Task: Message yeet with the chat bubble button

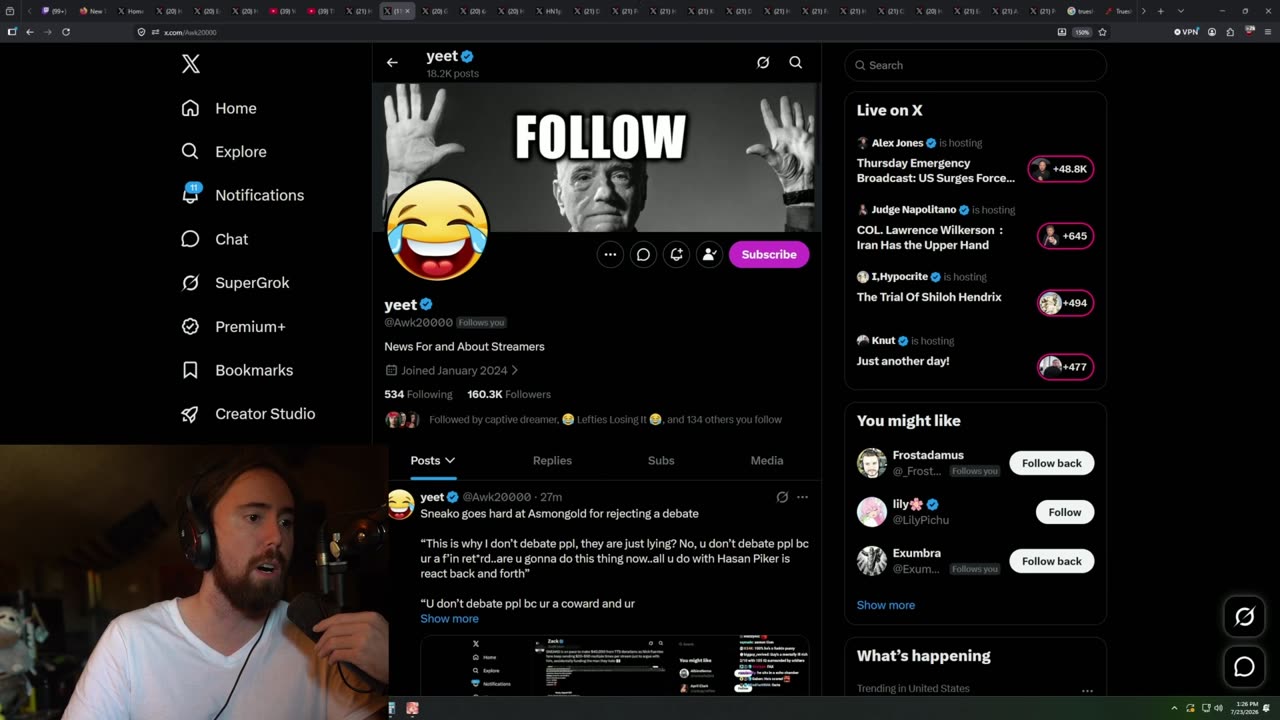Action: (643, 255)
